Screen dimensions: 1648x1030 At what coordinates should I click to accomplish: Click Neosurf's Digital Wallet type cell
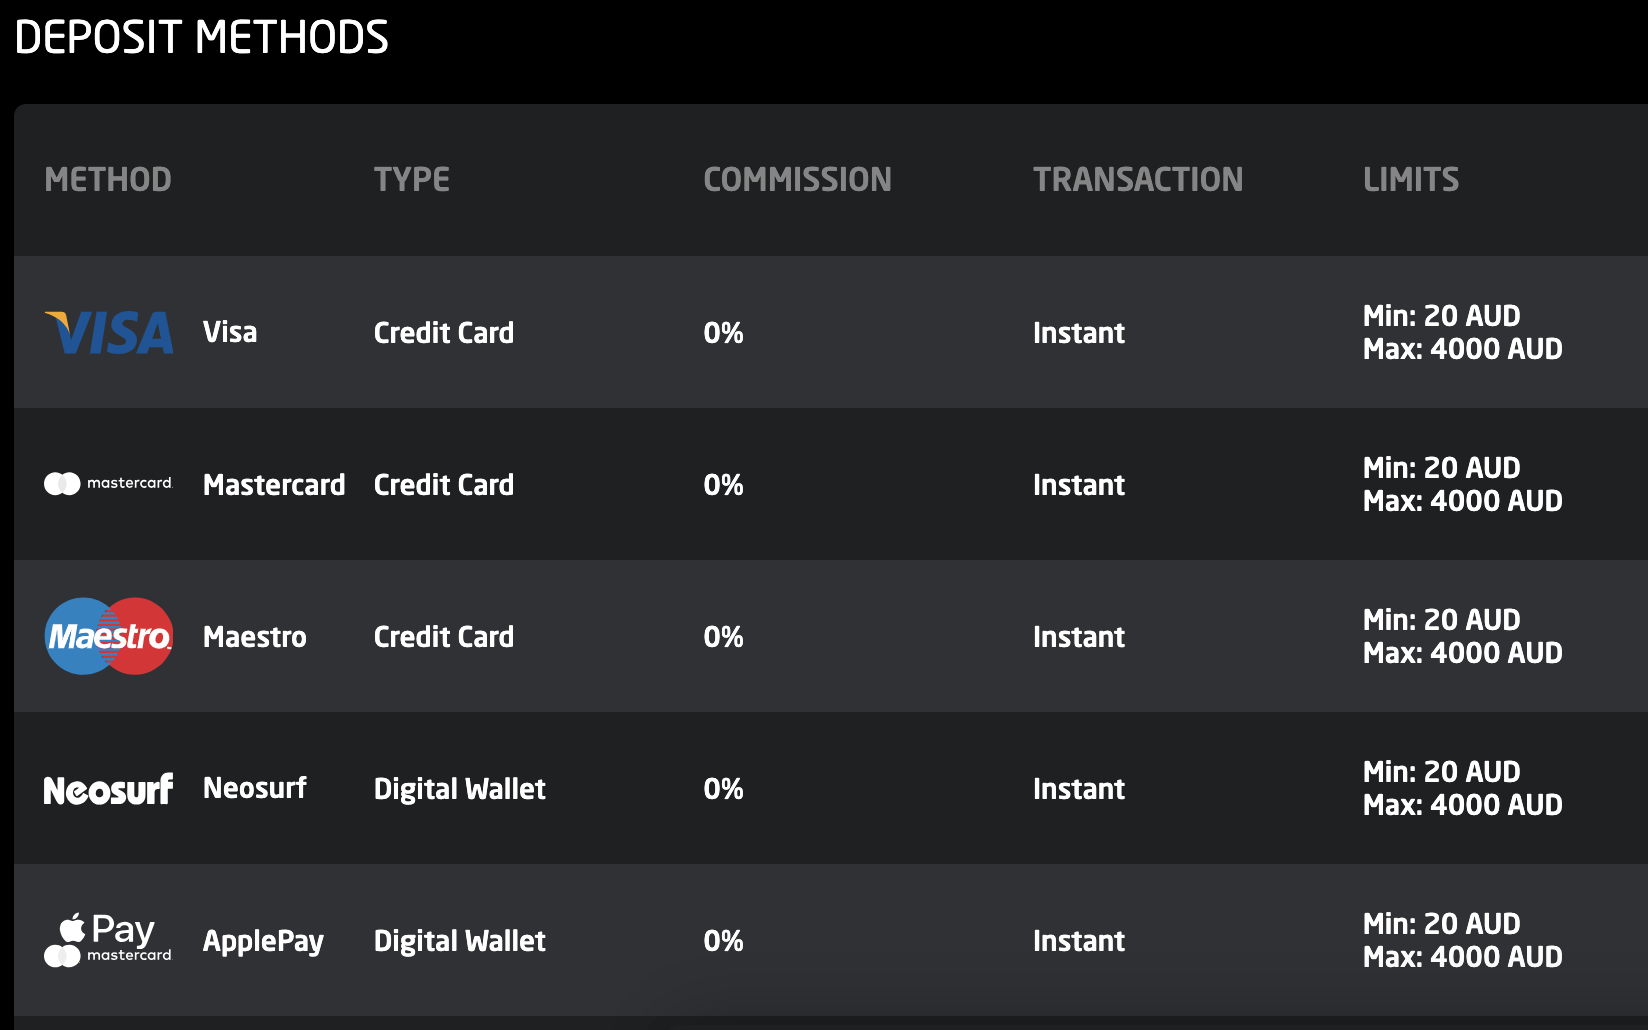[x=460, y=789]
